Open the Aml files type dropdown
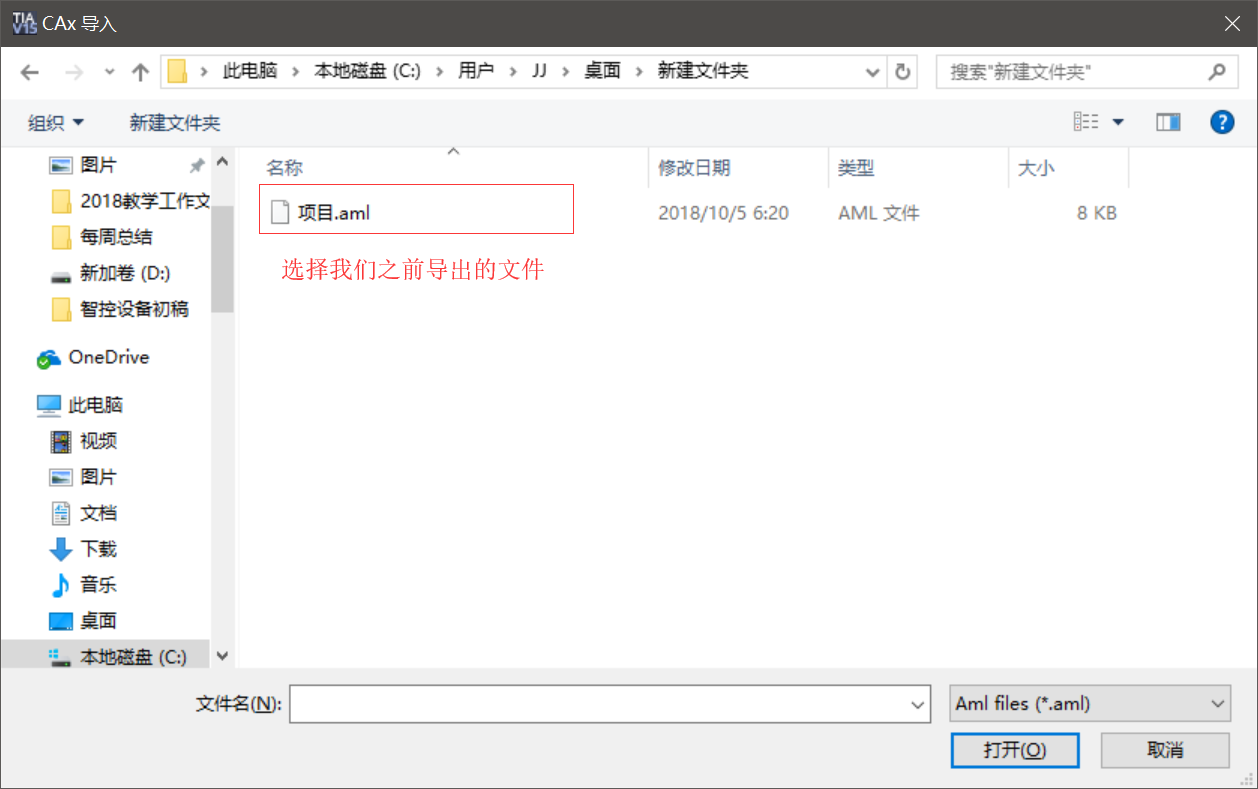The image size is (1258, 789). pyautogui.click(x=1089, y=704)
